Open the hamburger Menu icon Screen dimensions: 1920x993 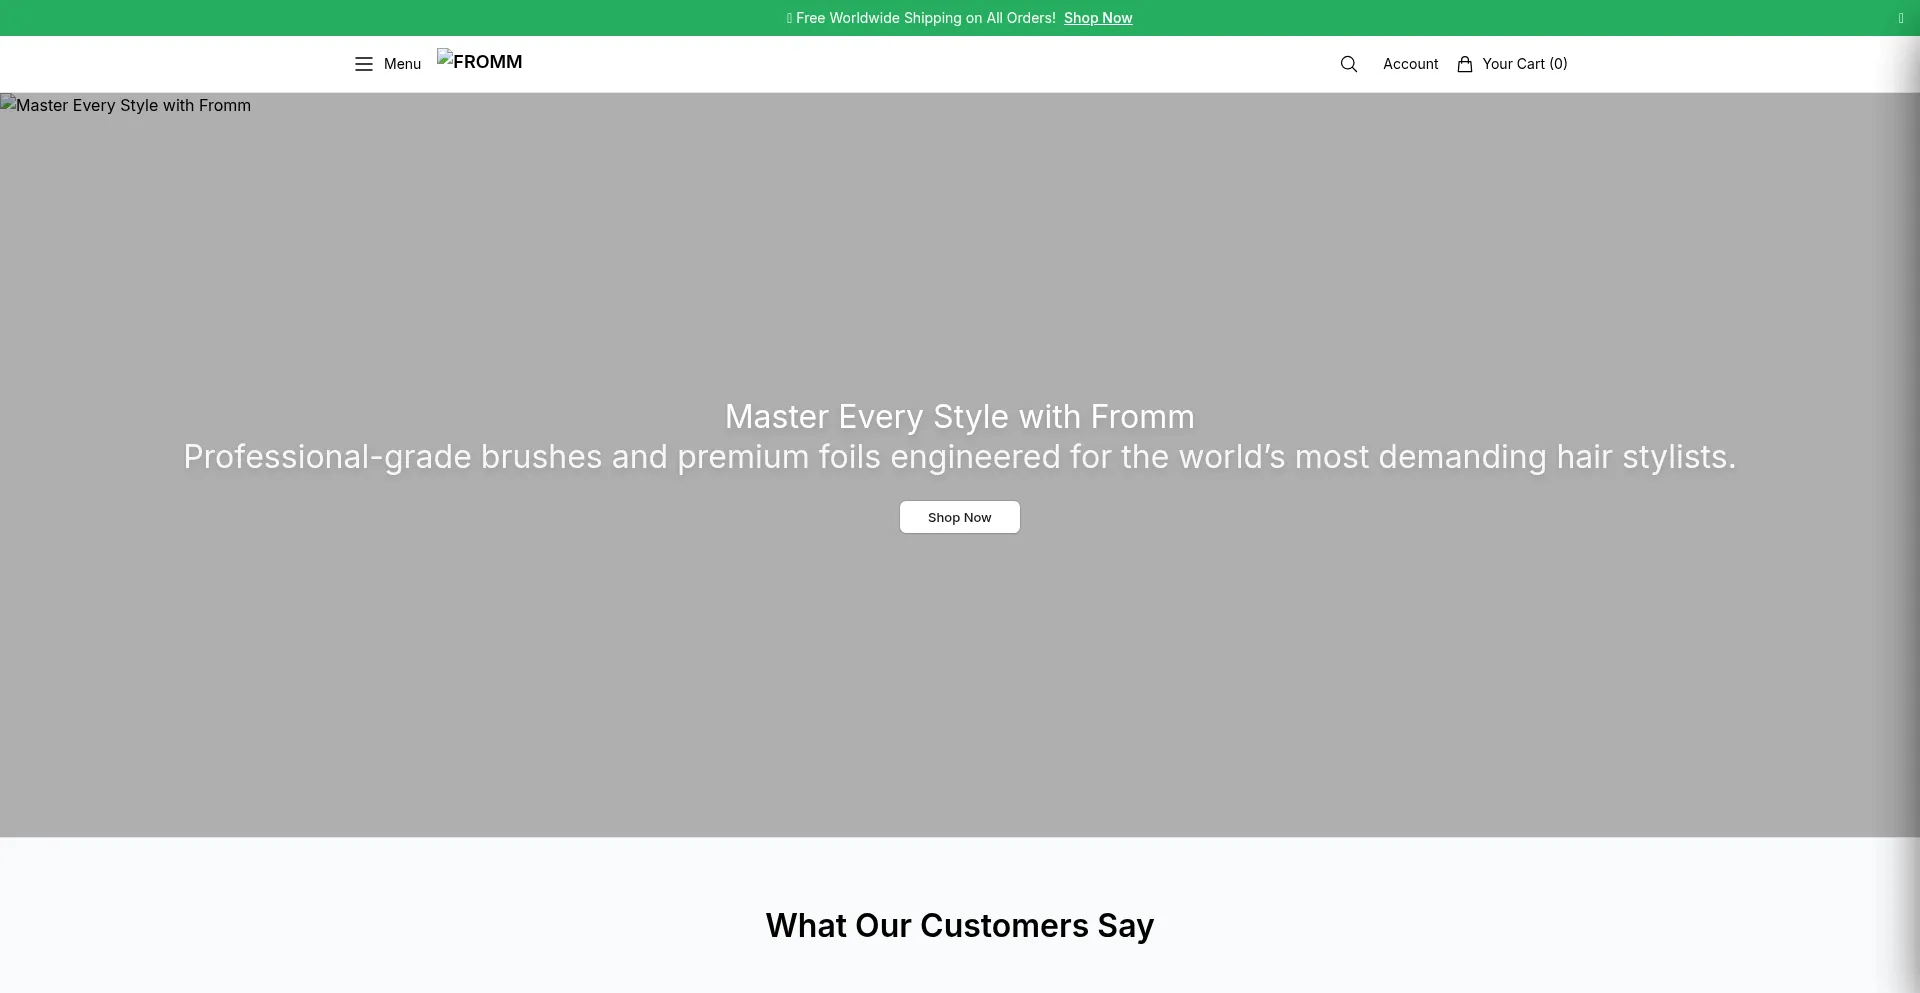pos(363,64)
